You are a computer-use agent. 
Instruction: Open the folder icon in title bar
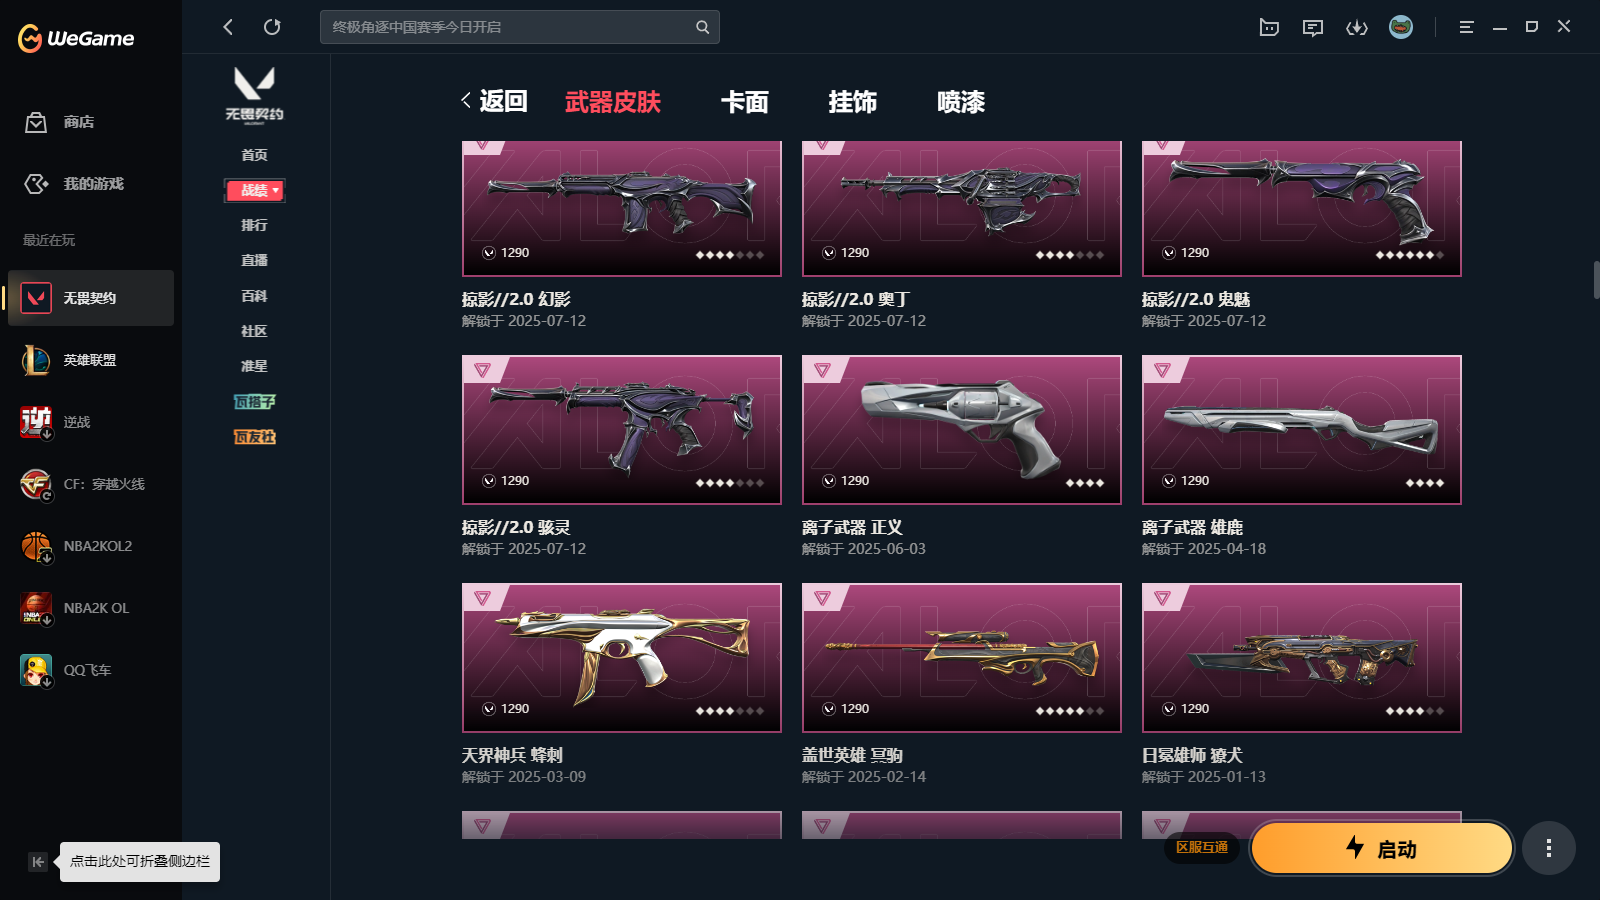click(x=1269, y=27)
